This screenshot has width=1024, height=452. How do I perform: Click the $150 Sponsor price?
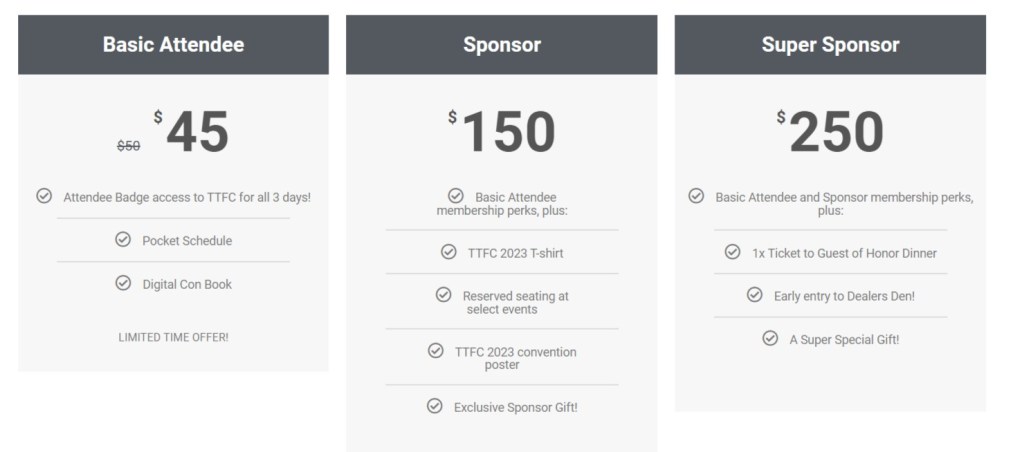pos(507,132)
